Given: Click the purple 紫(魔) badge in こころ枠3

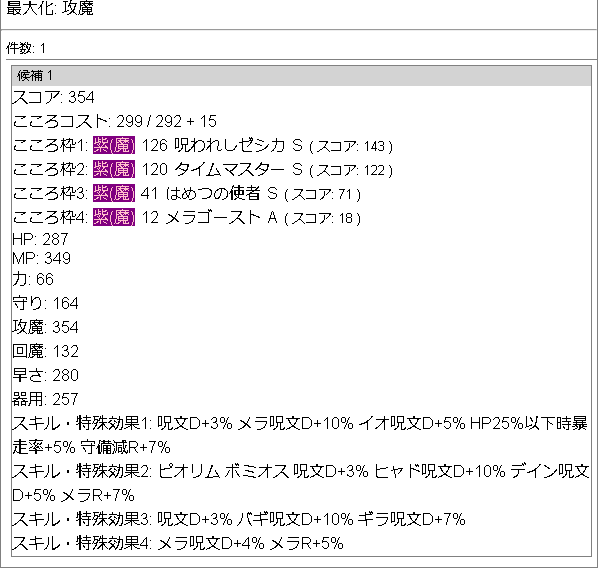Looking at the screenshot, I should (x=114, y=193).
